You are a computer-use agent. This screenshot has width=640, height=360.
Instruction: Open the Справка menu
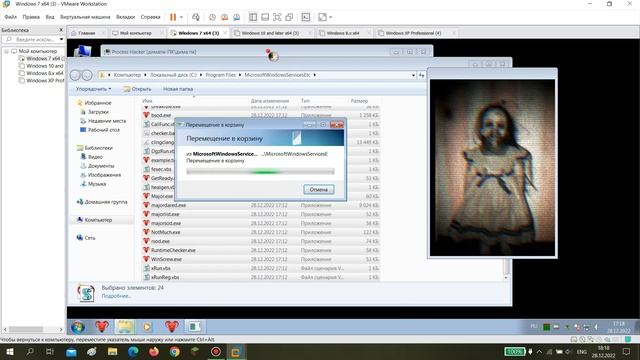[x=150, y=17]
